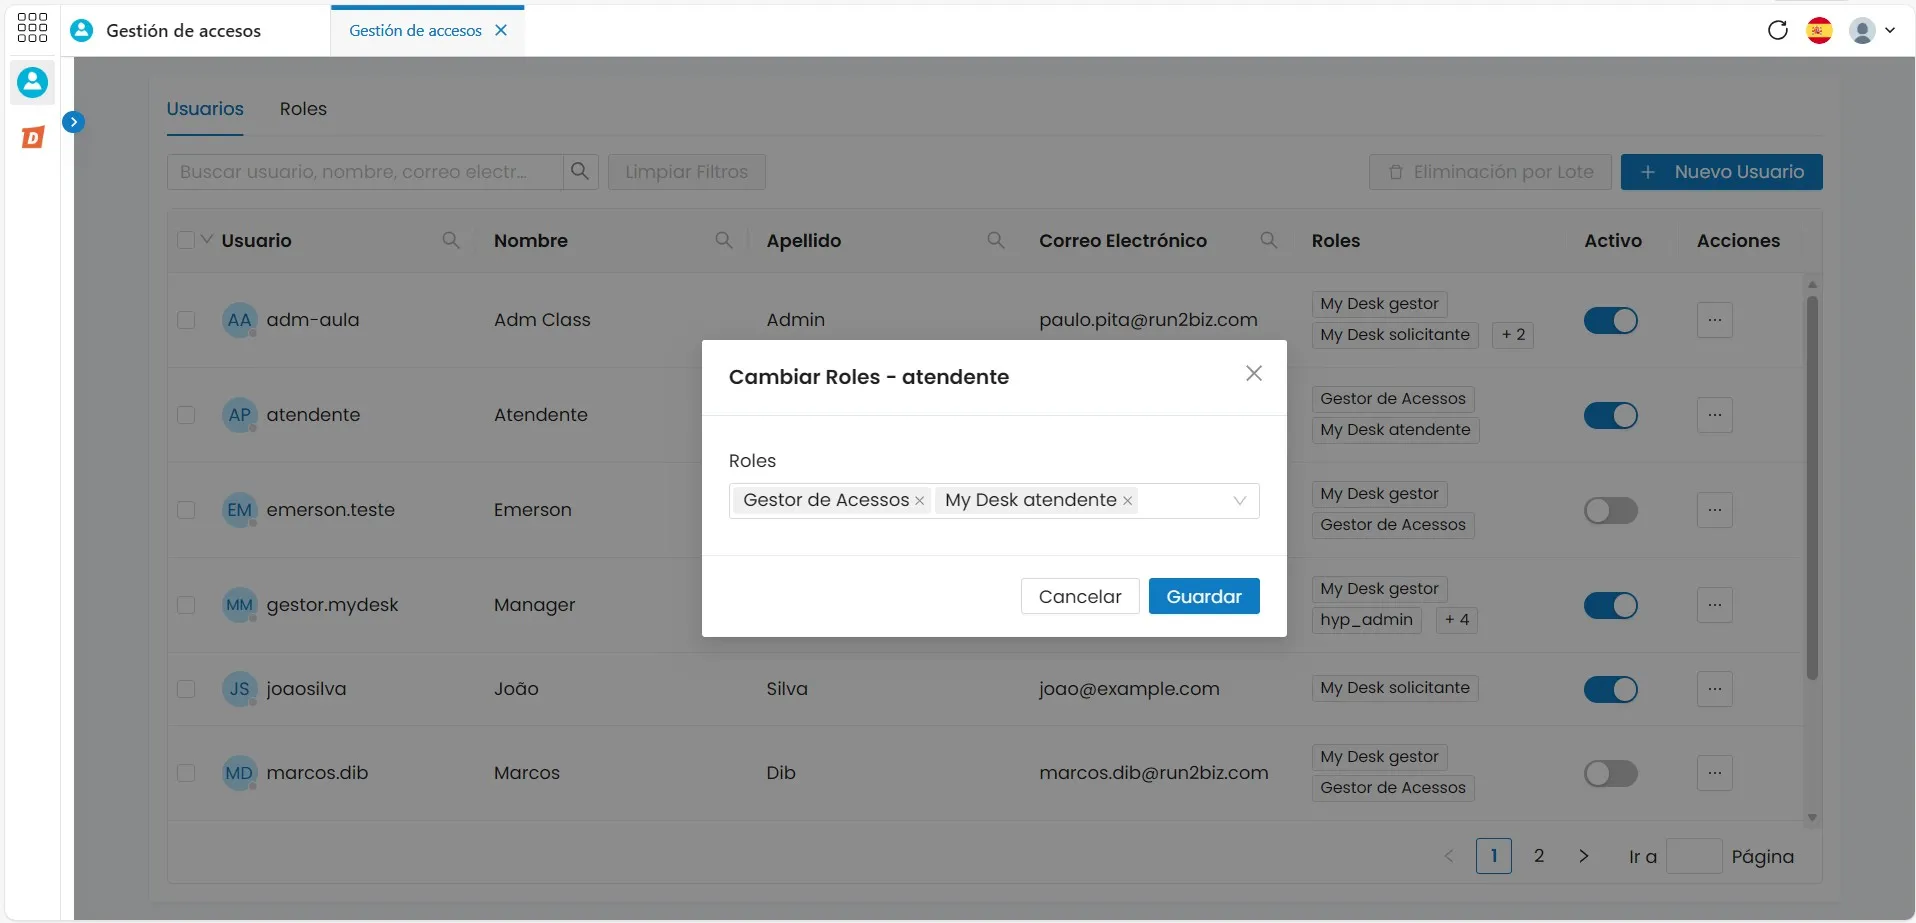Focus the Buscar usuario search field
This screenshot has height=923, width=1916.
[365, 172]
